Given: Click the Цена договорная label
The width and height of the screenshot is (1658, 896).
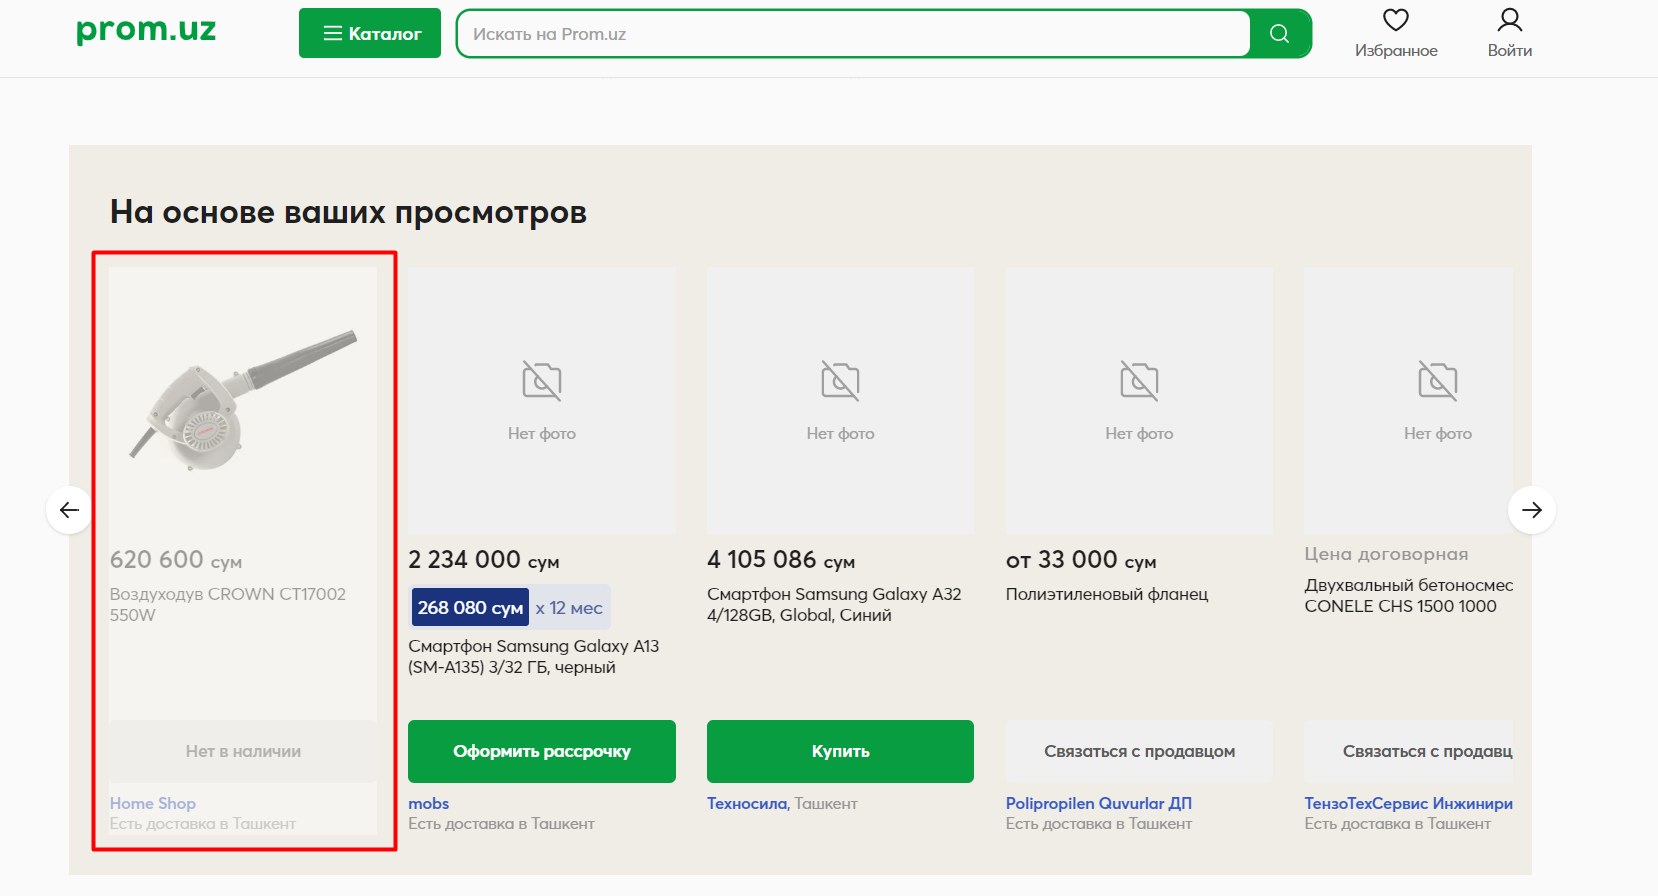Looking at the screenshot, I should click(1386, 554).
